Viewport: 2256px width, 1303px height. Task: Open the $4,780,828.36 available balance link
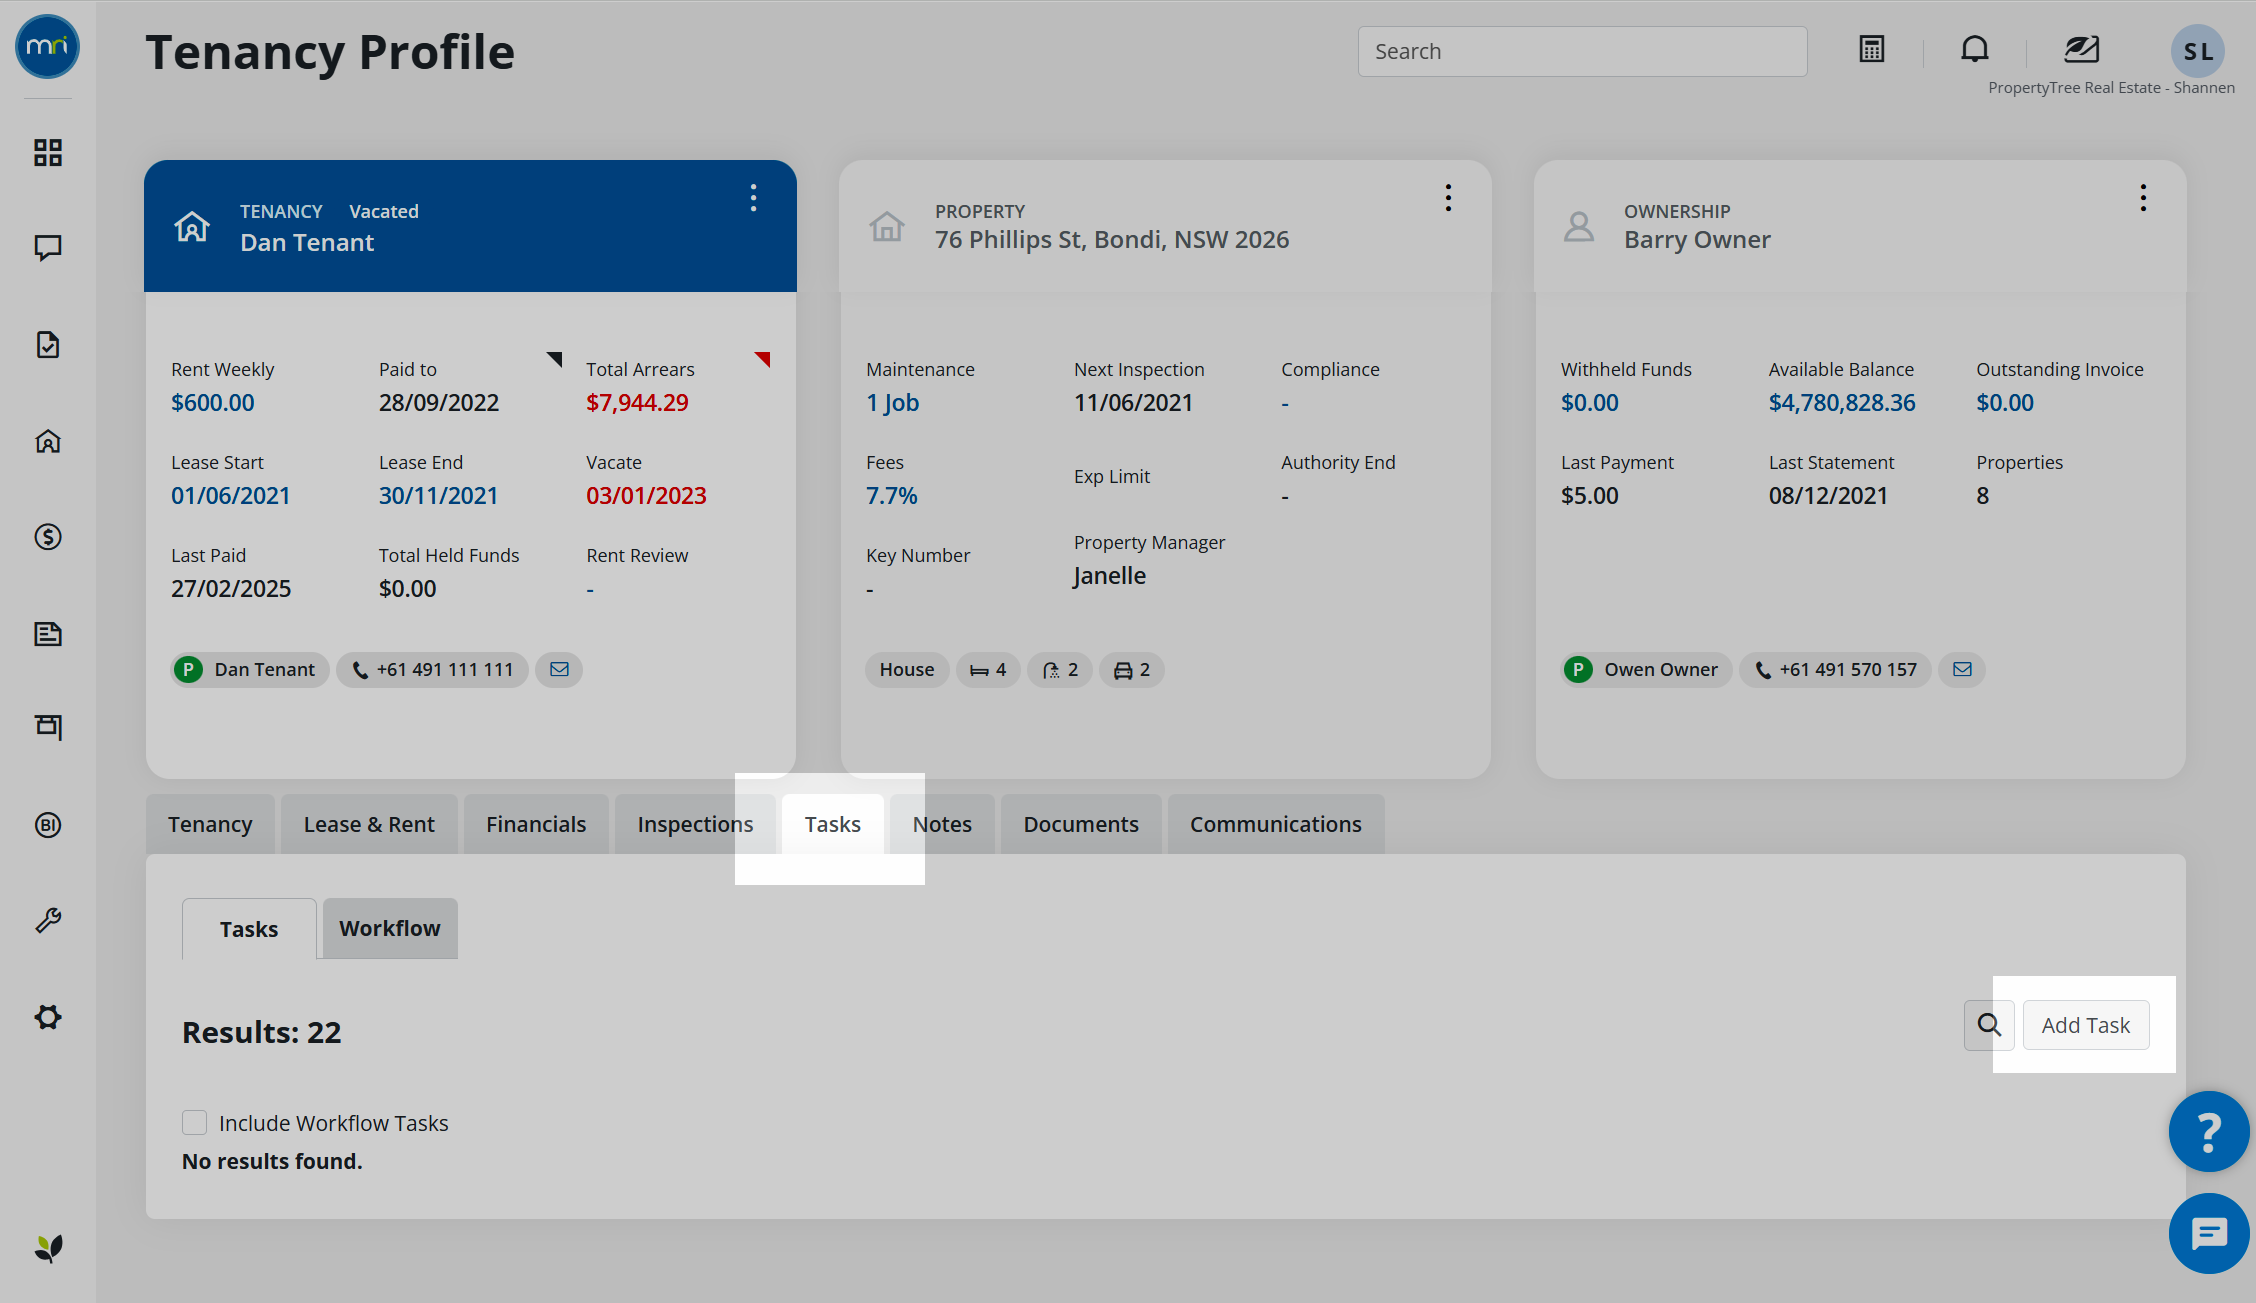(x=1842, y=402)
